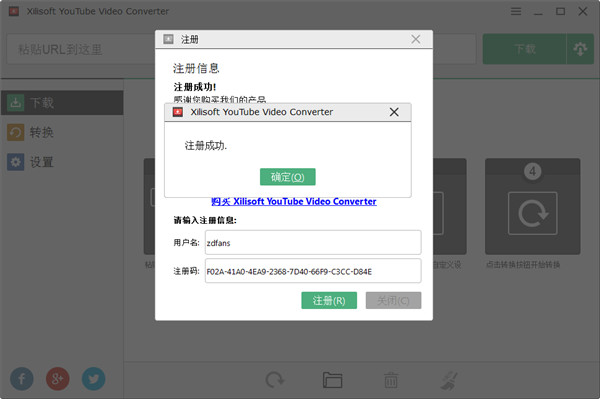
Task: Click the orange convert icon in sidebar
Action: [15, 132]
